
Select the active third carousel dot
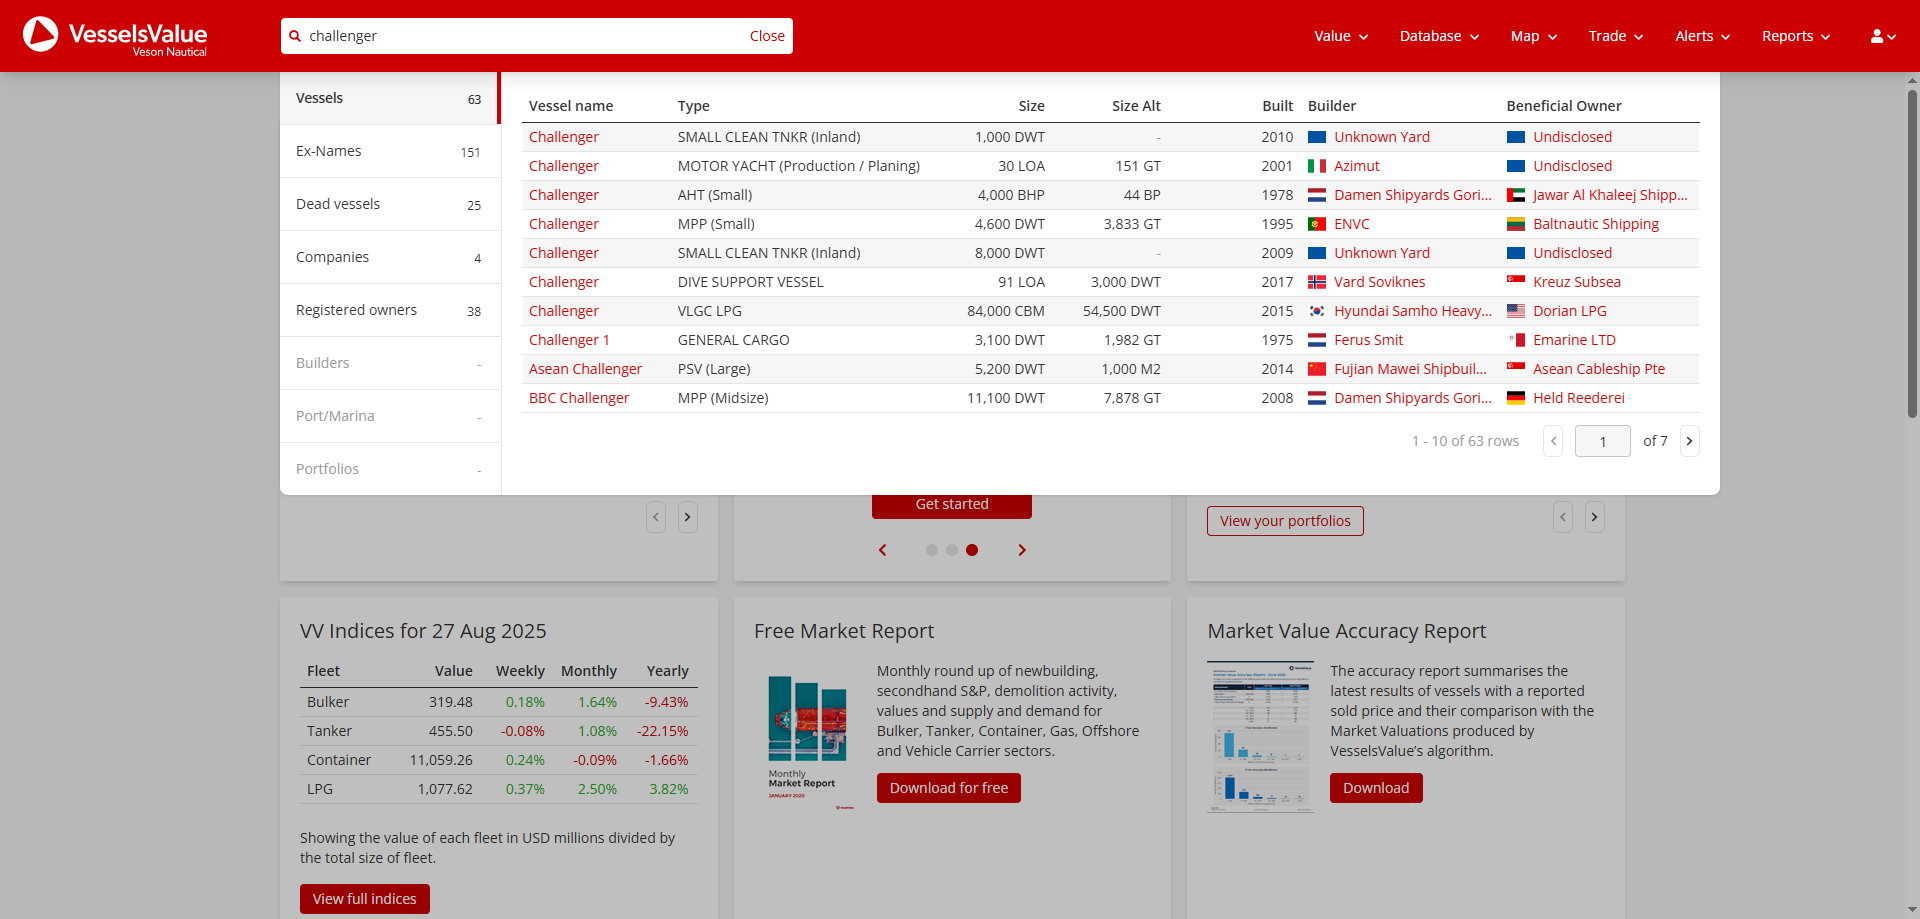[x=972, y=550]
